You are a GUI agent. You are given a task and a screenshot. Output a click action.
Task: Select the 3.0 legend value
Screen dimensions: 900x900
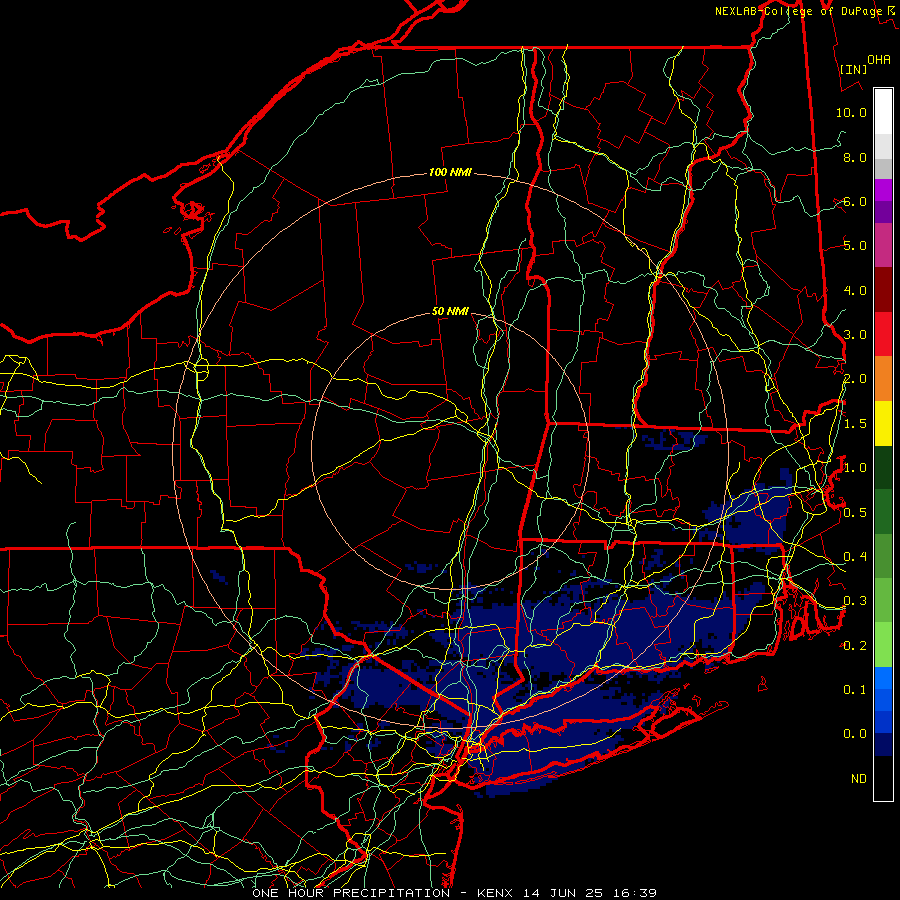click(855, 335)
